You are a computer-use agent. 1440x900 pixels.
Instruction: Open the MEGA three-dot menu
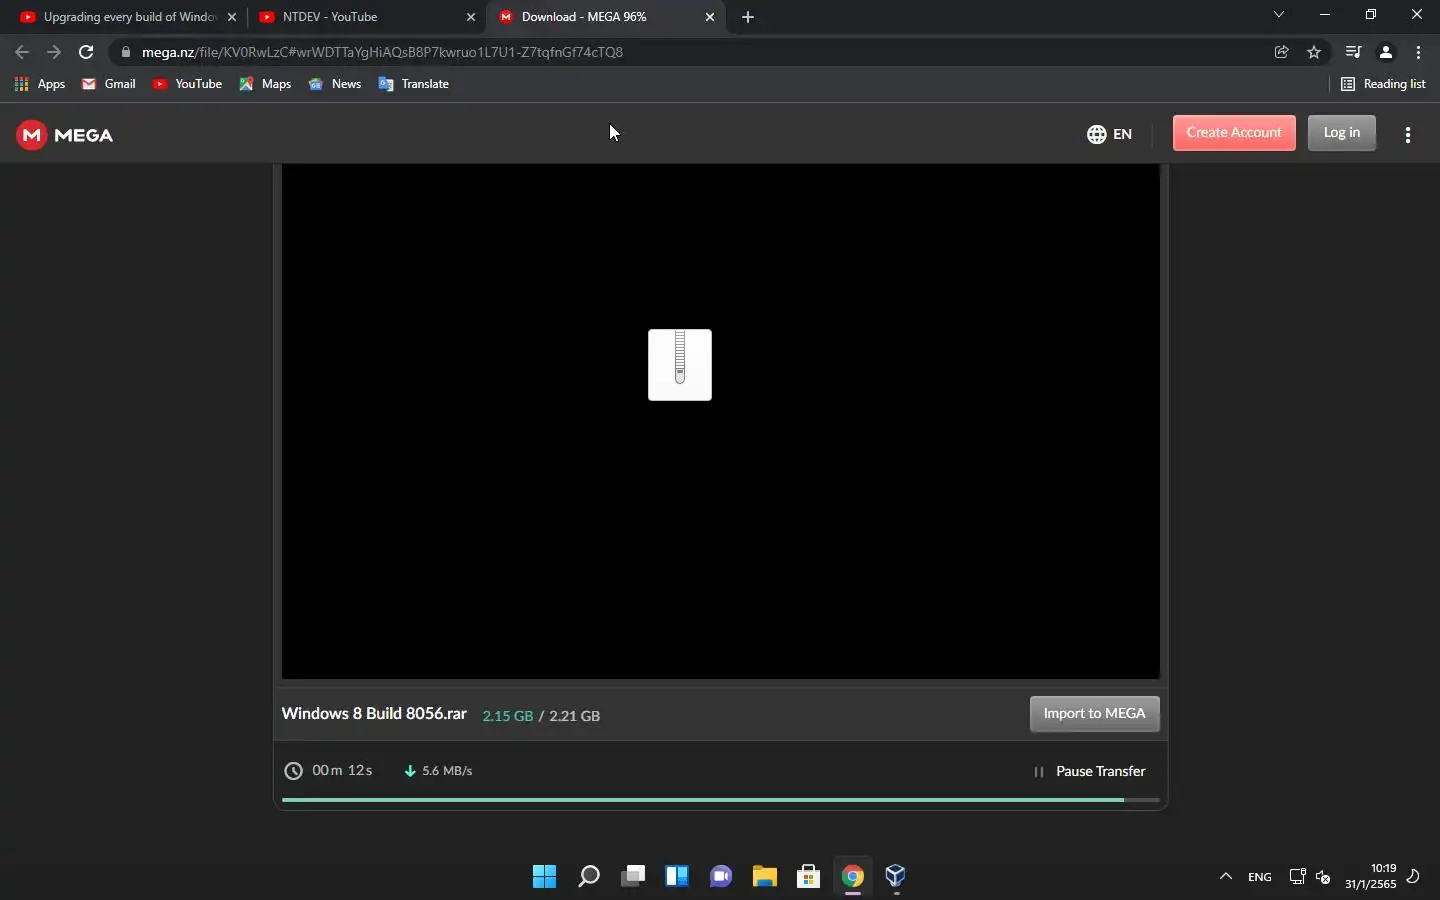[x=1408, y=134]
